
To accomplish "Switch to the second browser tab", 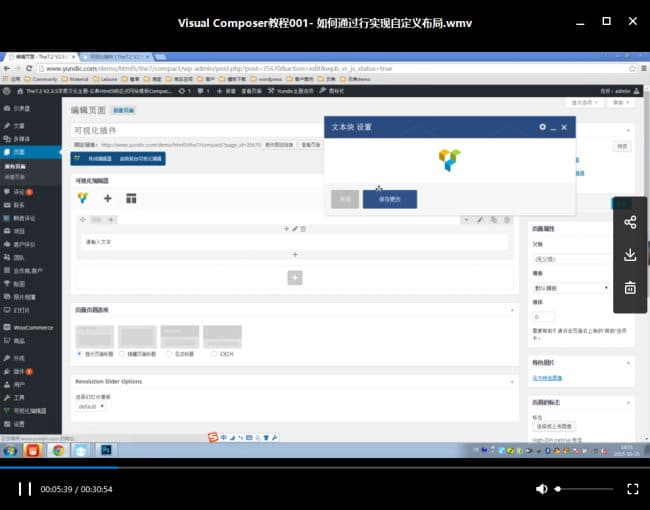I will pyautogui.click(x=118, y=56).
